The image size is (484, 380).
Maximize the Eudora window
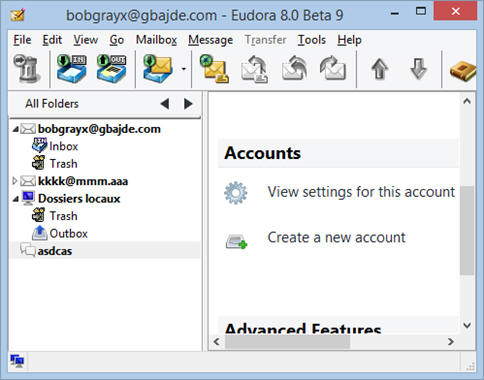(x=421, y=12)
